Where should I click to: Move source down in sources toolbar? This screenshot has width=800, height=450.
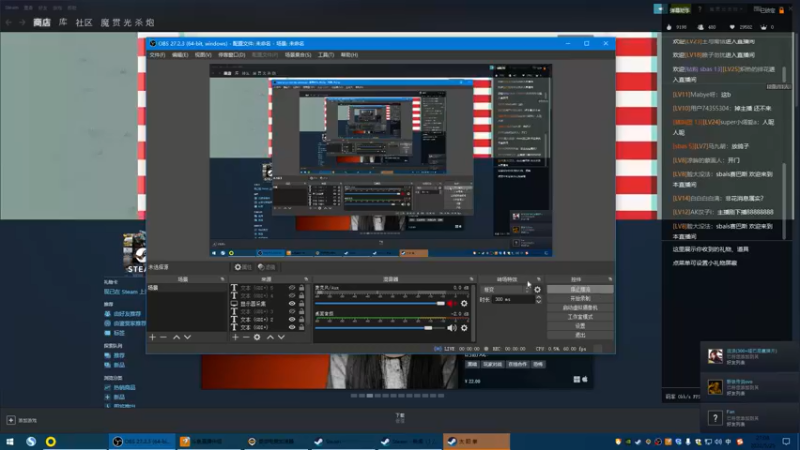tap(281, 337)
